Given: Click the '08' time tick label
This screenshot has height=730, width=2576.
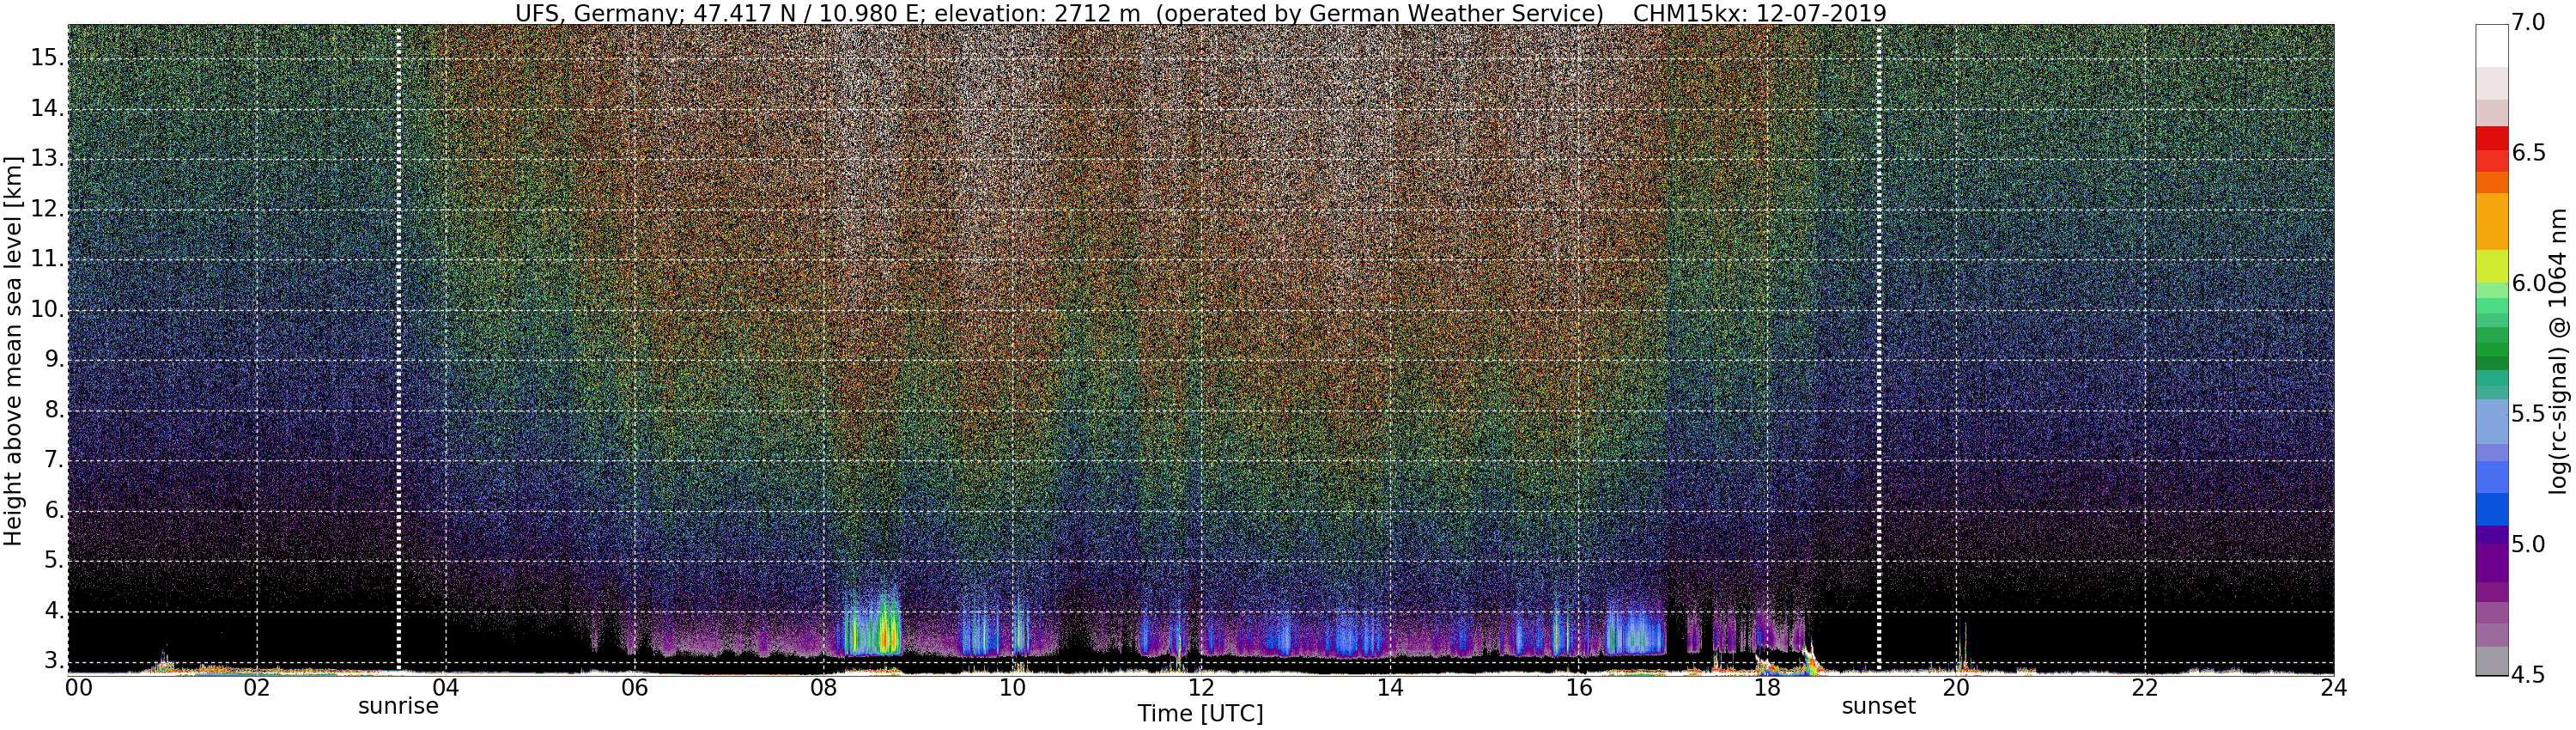Looking at the screenshot, I should pyautogui.click(x=823, y=688).
